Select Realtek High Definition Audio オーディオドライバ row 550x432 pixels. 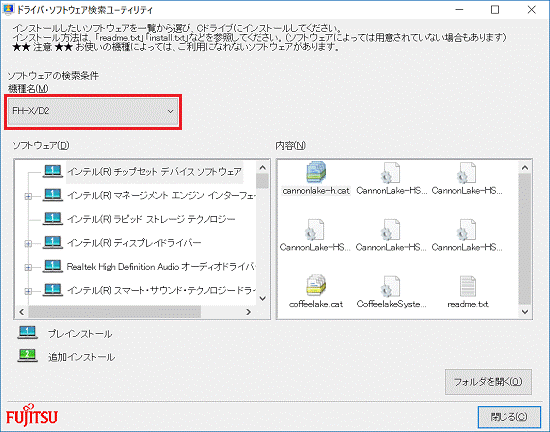coord(161,267)
